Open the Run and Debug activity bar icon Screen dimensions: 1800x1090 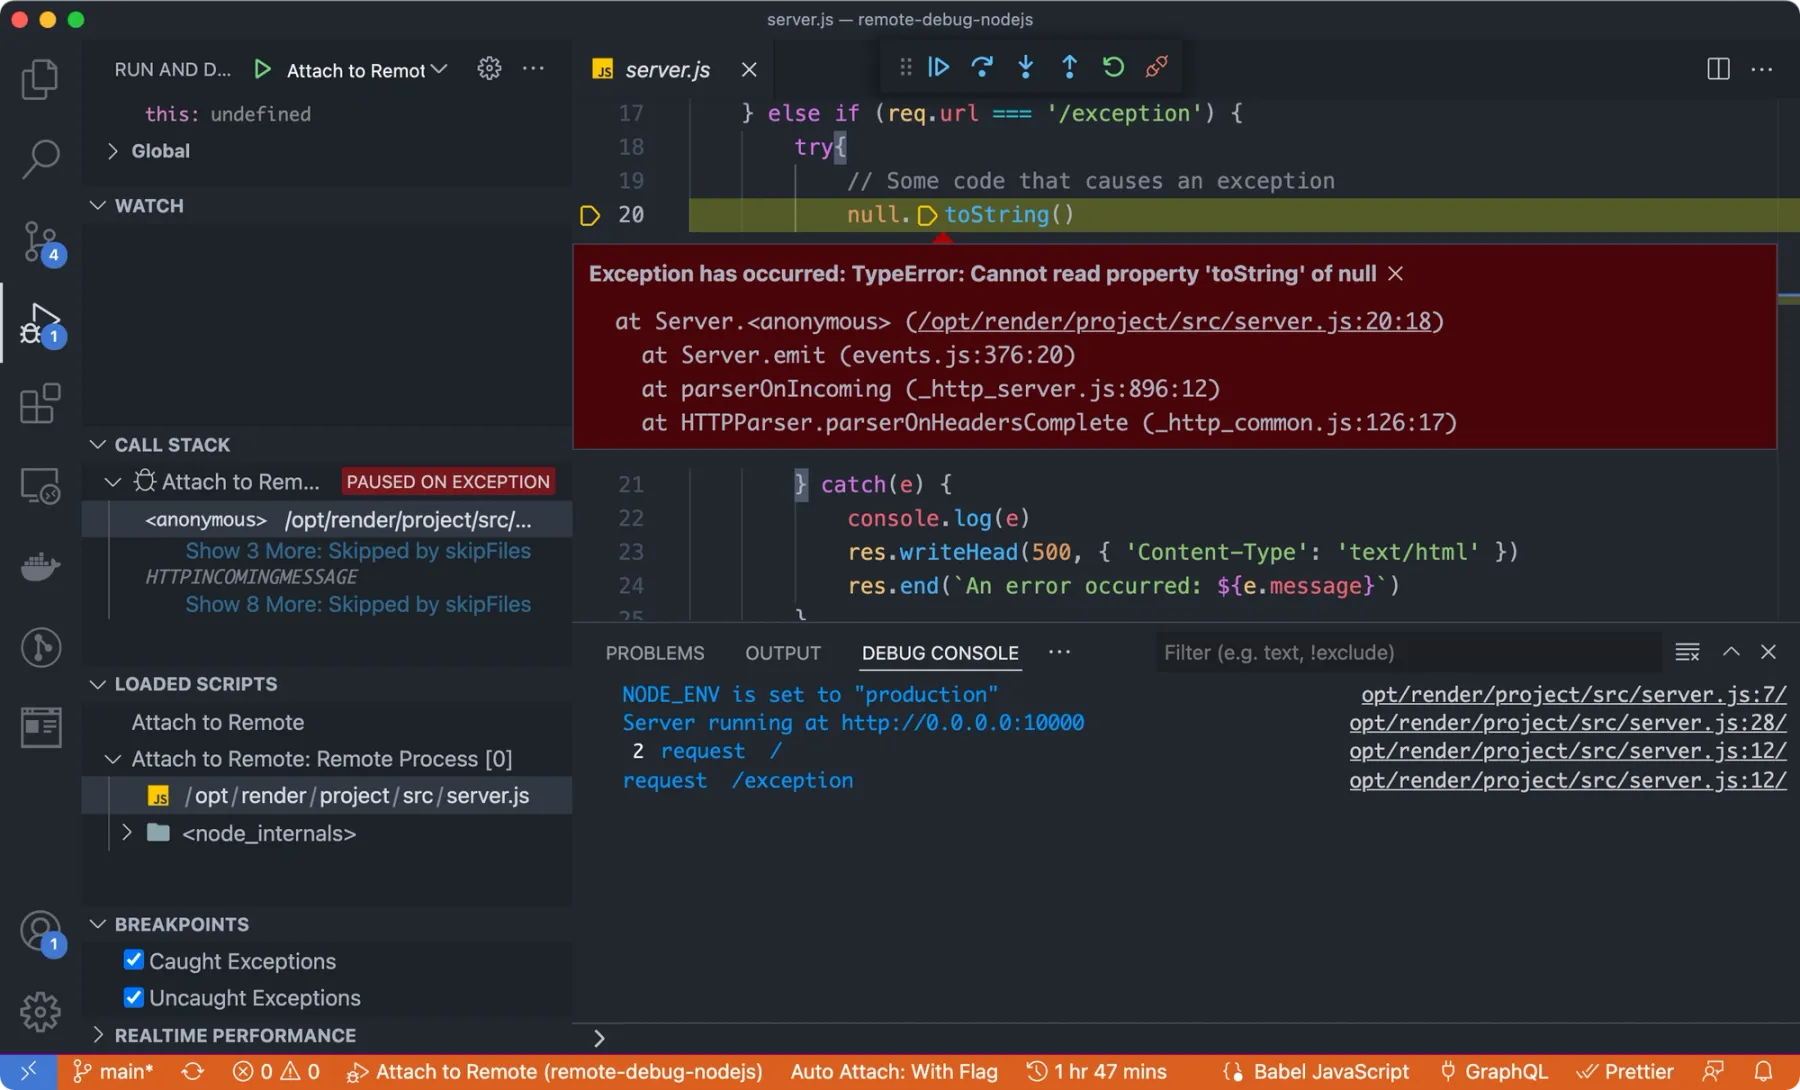click(x=40, y=322)
